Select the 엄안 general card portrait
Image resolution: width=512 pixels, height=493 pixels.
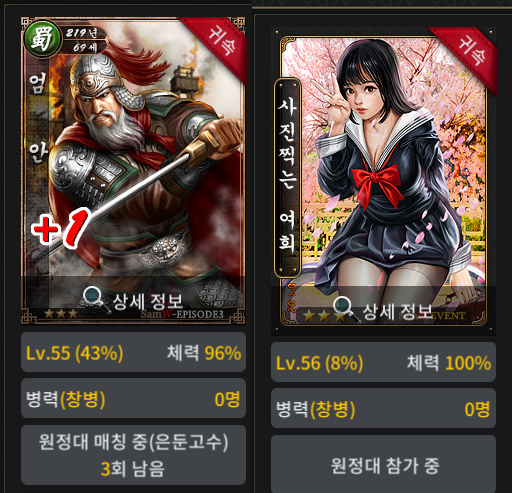[133, 170]
